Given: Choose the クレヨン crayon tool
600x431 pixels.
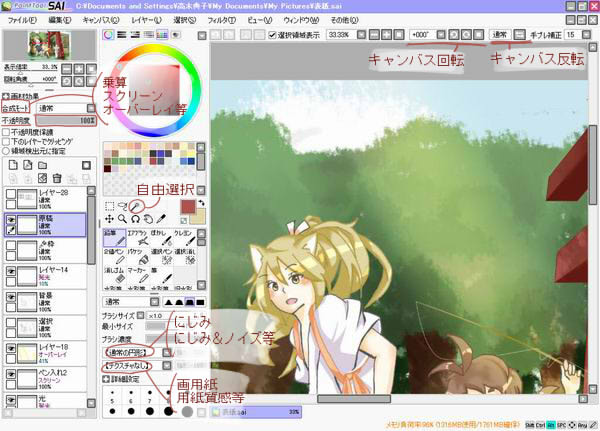Looking at the screenshot, I should [184, 238].
